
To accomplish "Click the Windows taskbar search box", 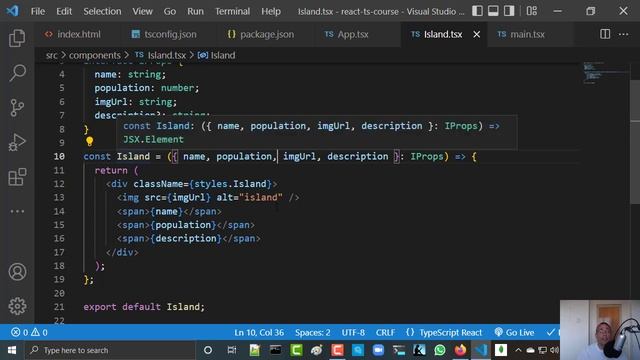I will click(109, 350).
